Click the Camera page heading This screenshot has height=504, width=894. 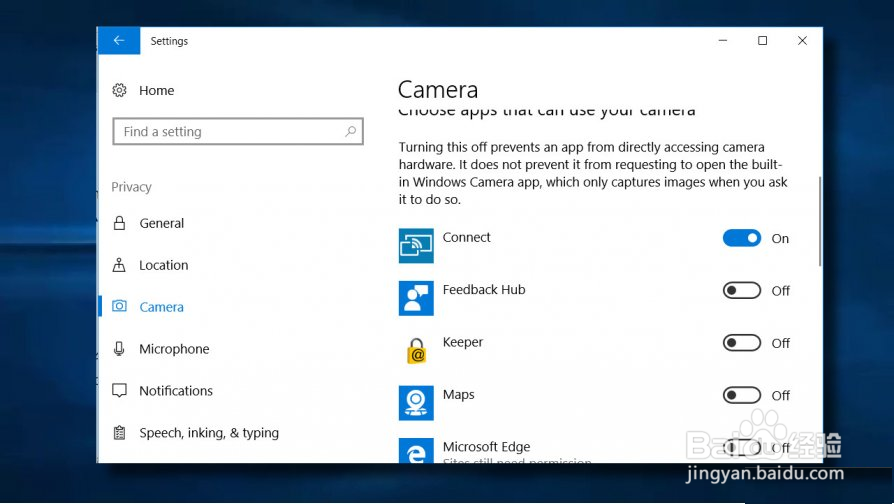438,90
